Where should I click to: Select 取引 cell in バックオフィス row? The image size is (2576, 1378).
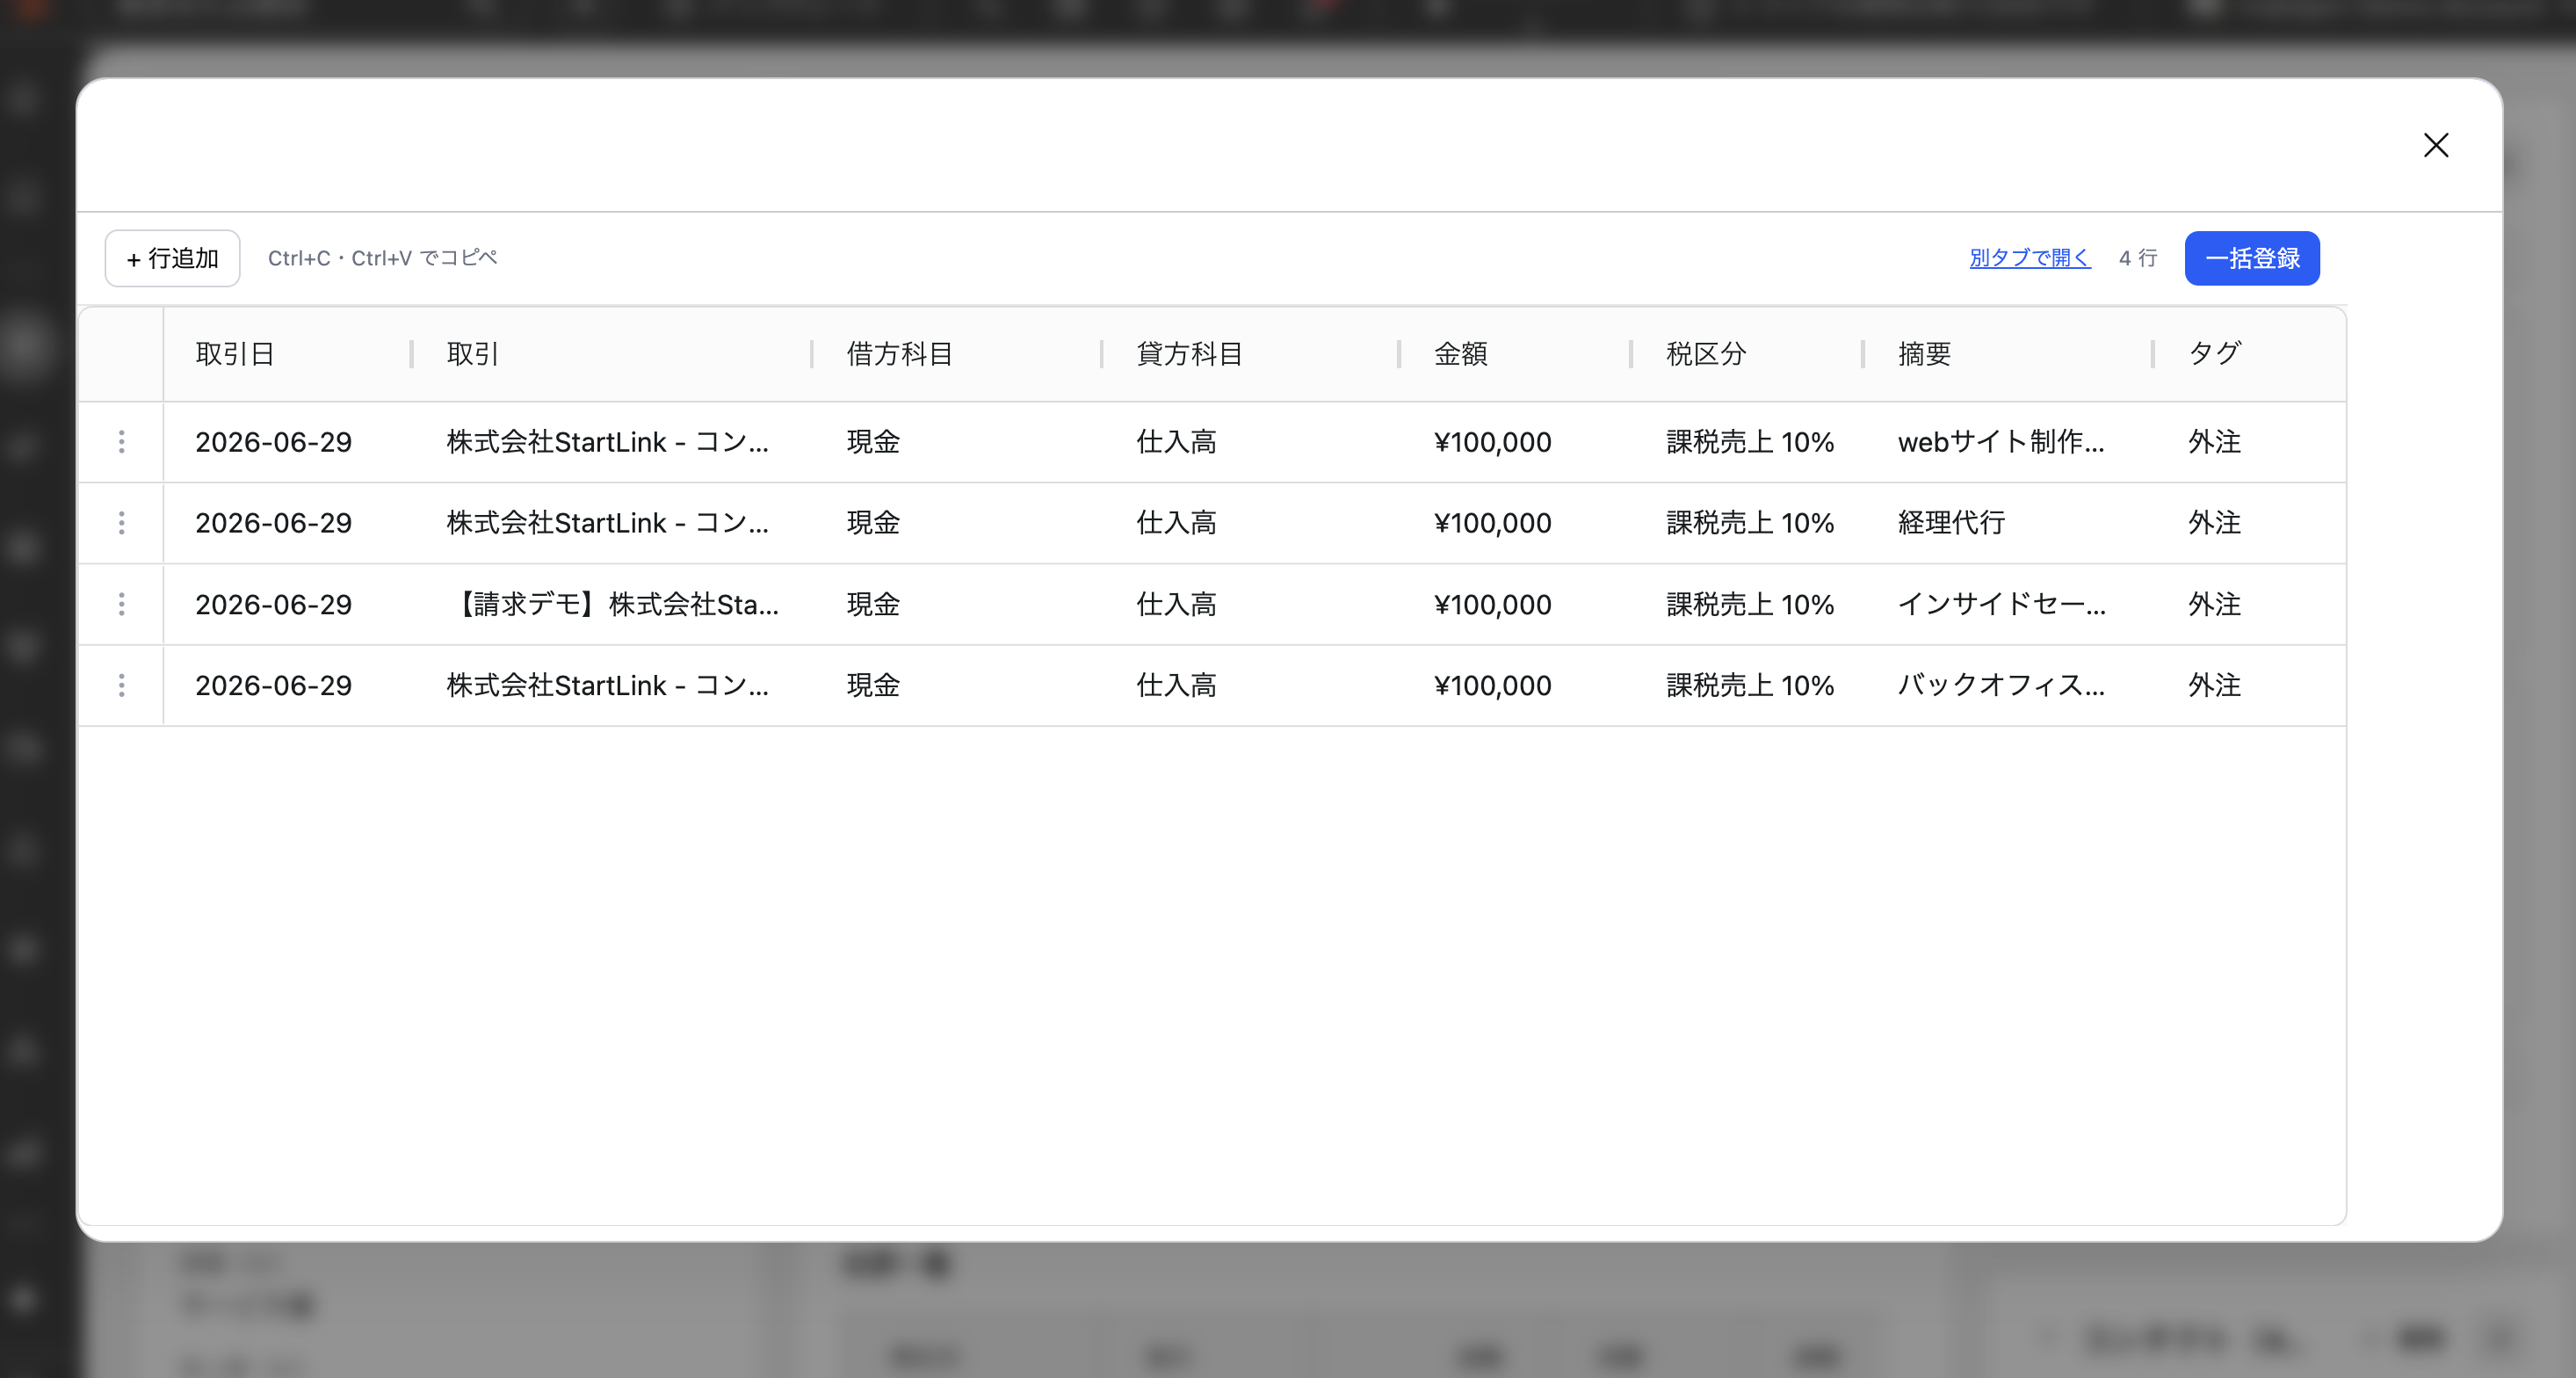coord(612,685)
